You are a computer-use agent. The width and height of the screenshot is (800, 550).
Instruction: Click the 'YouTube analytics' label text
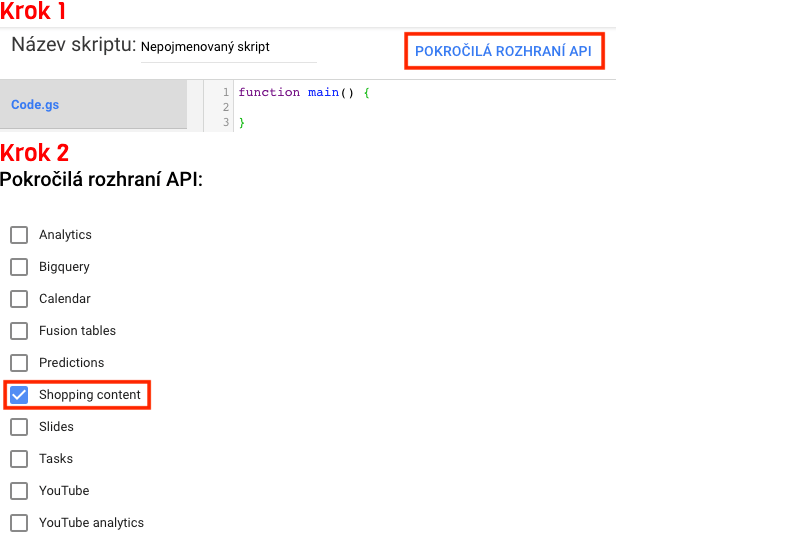click(x=91, y=523)
